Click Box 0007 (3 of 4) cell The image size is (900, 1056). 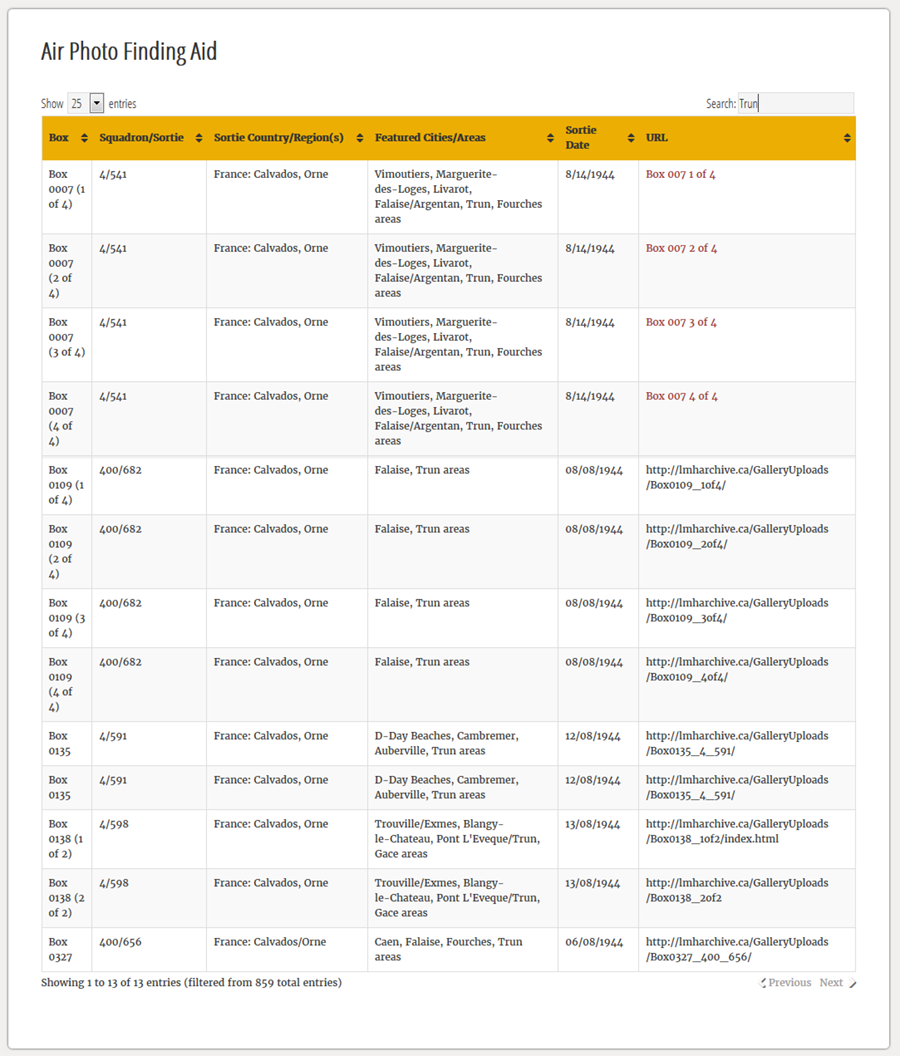coord(67,345)
